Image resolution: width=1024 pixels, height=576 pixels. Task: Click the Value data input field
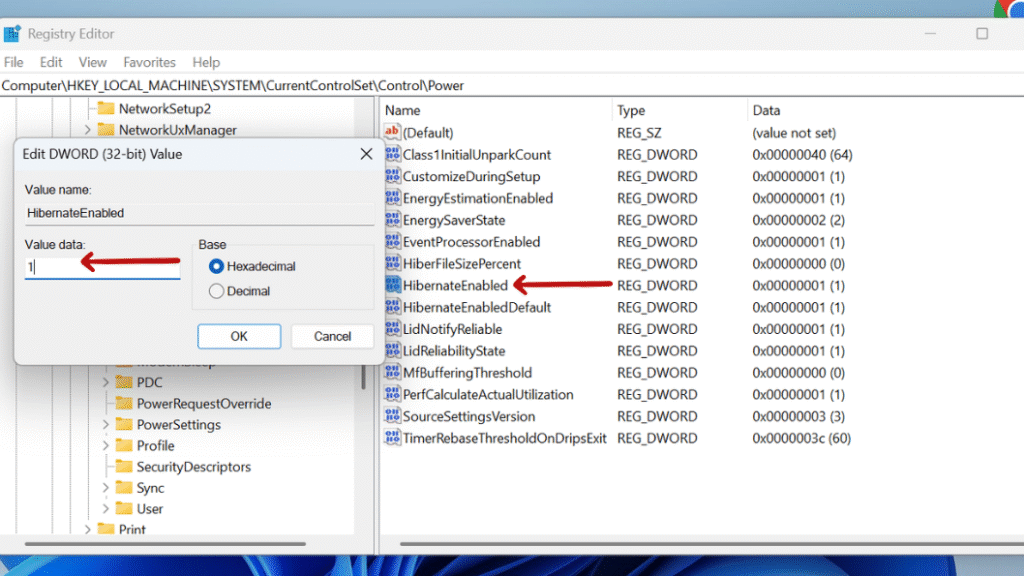coord(103,266)
